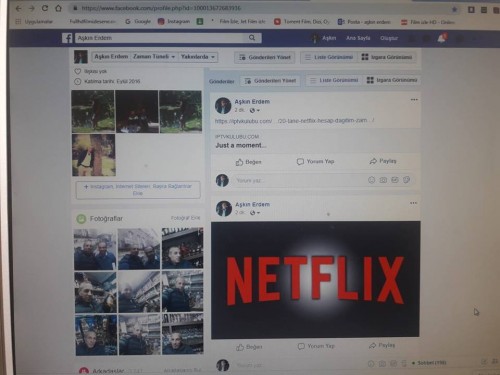The height and width of the screenshot is (375, 500).
Task: Open the three-dot menu on the Netflix post
Action: tap(413, 203)
